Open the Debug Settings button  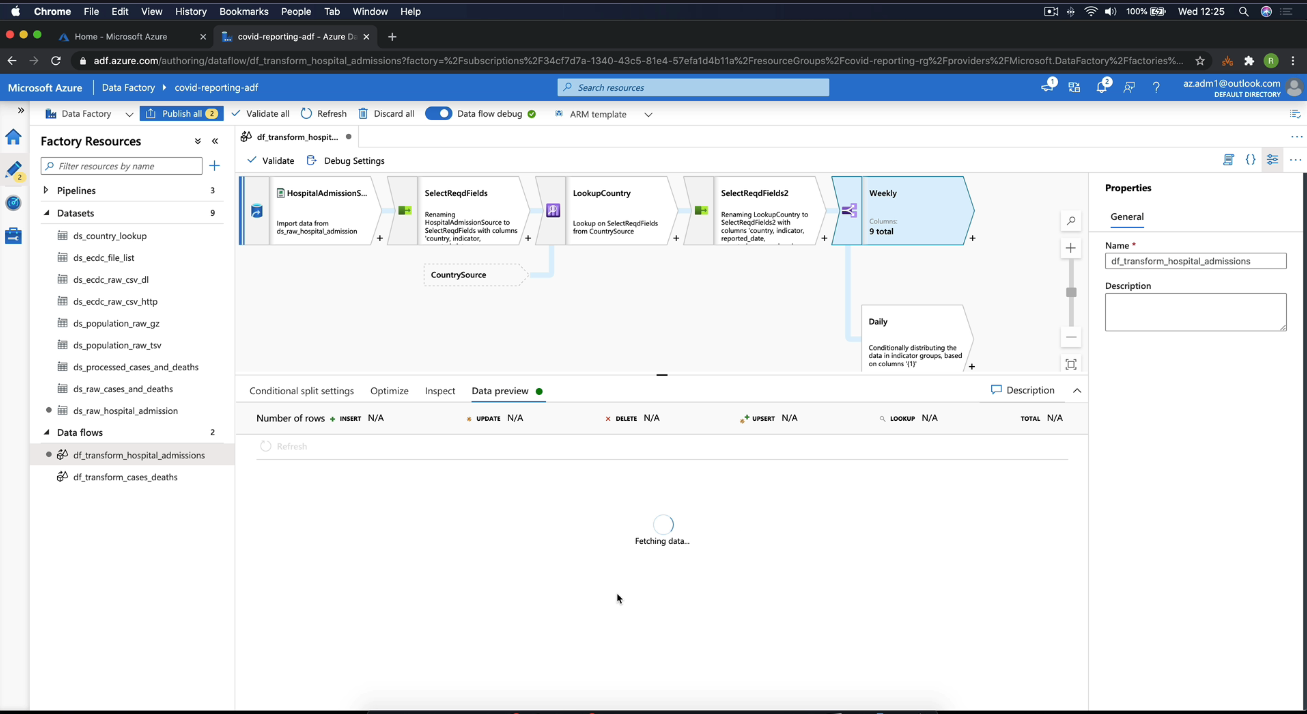[x=345, y=160]
